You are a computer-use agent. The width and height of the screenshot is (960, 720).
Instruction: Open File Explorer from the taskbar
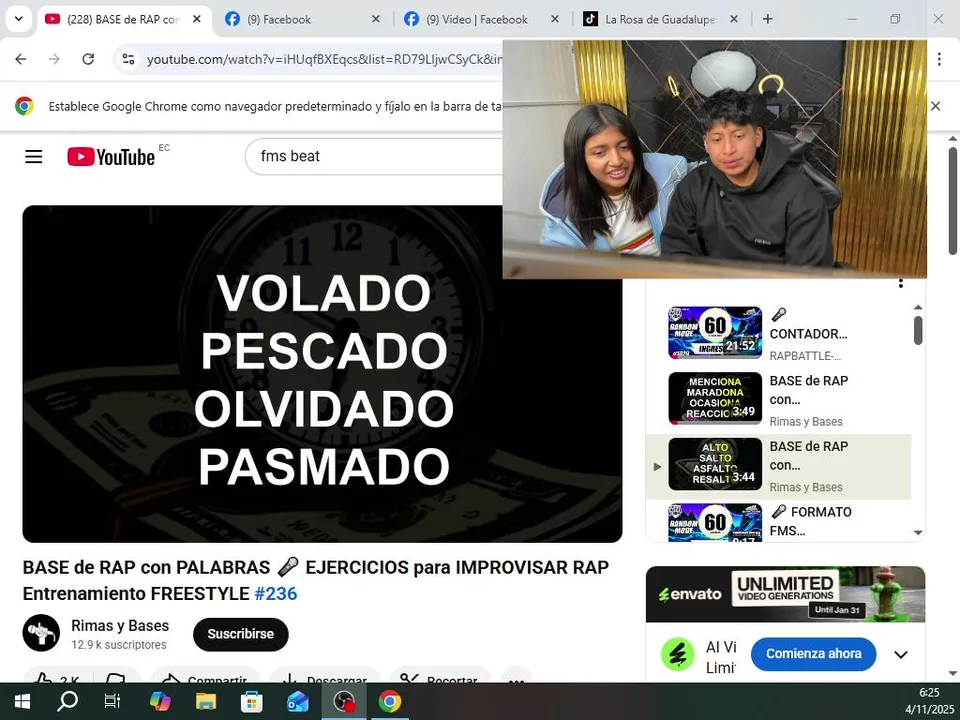click(x=206, y=701)
